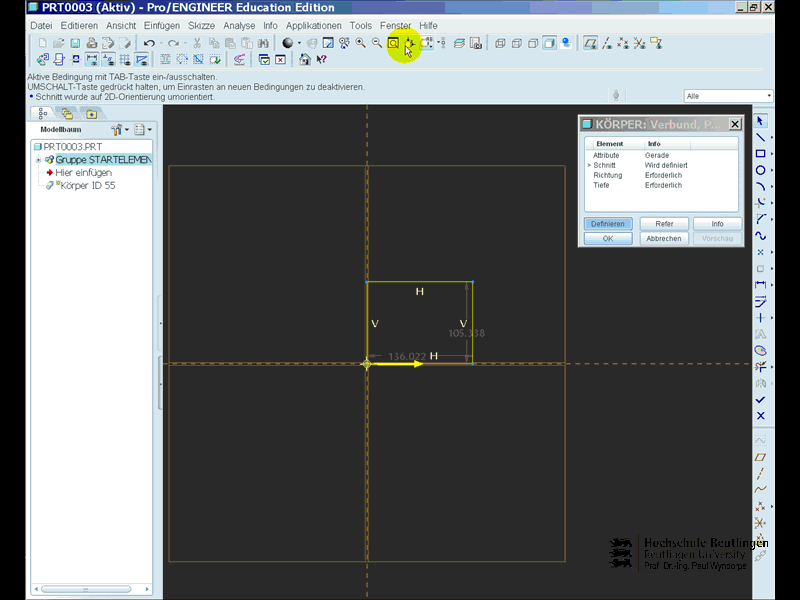
Task: Switch to shaded display mode
Action: click(549, 43)
